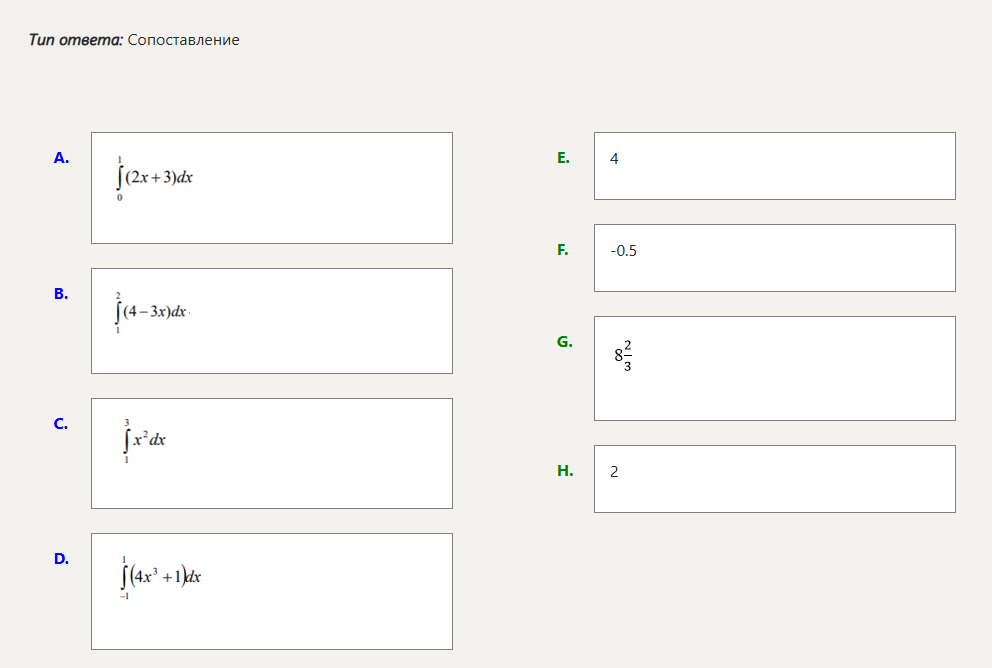Click the blue letter D label

[61, 558]
